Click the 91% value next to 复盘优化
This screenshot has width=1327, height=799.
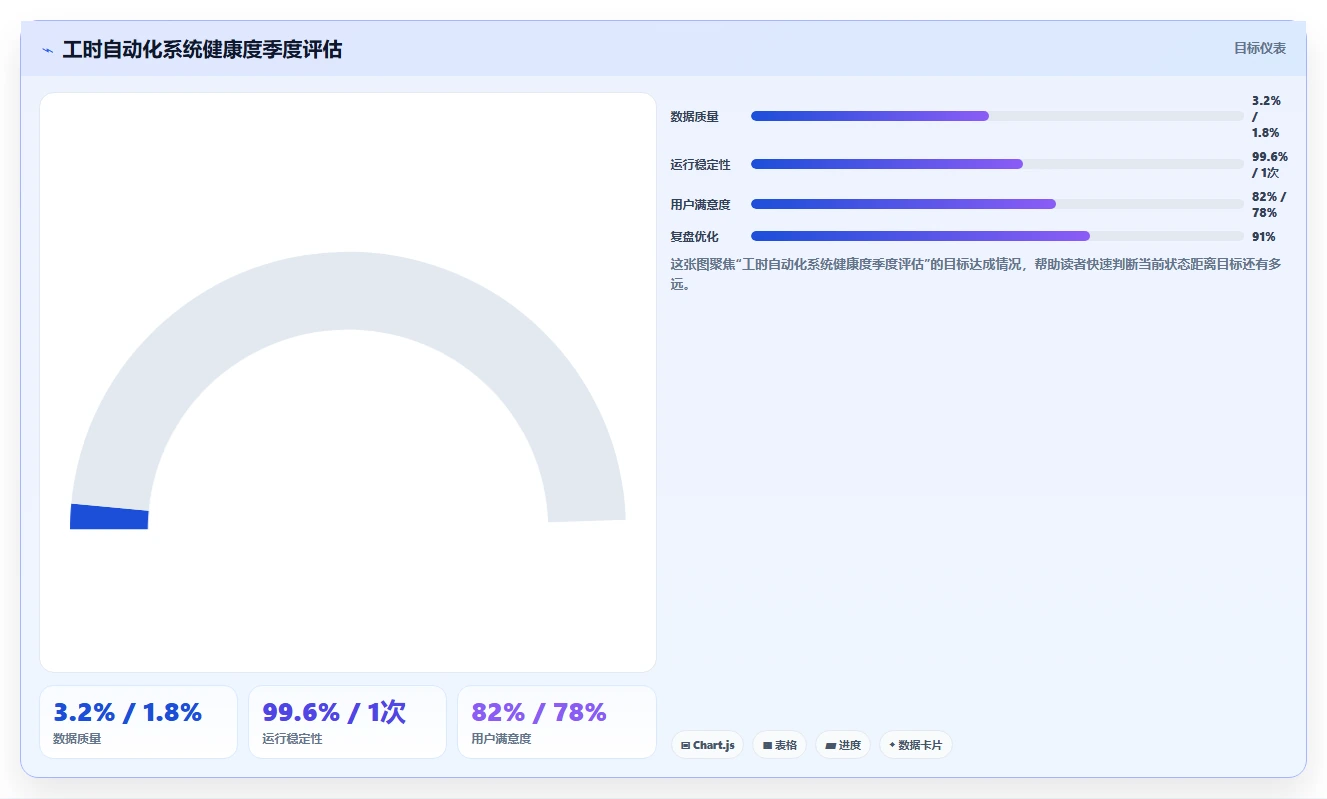click(1264, 237)
